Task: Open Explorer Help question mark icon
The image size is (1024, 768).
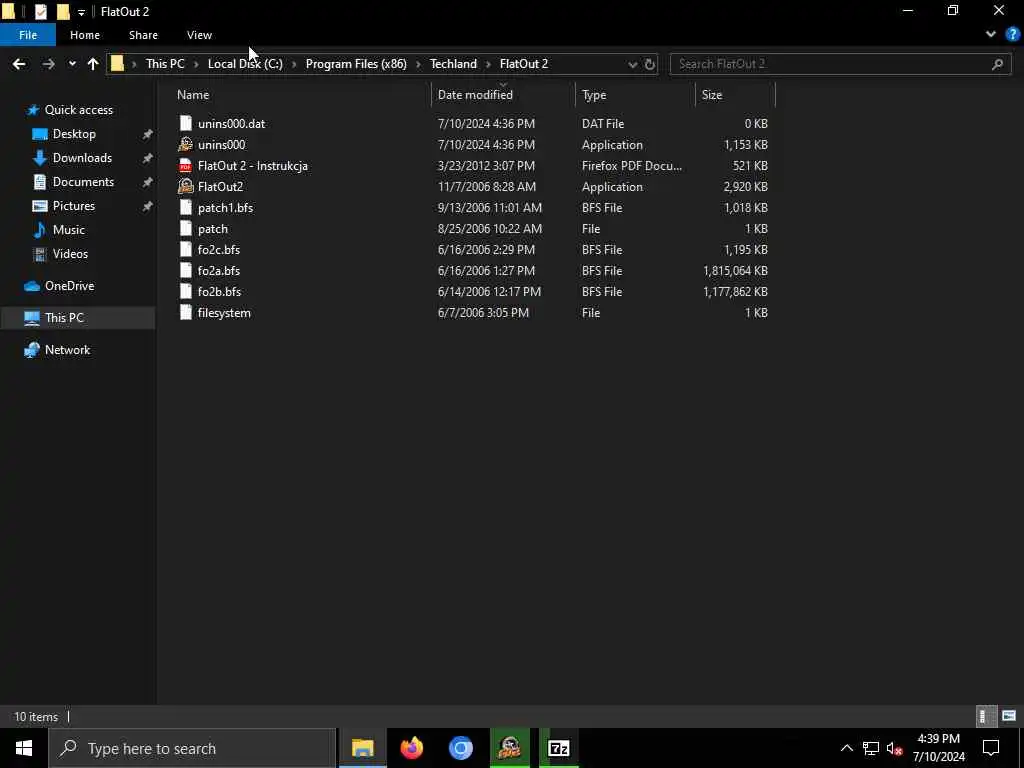Action: point(1012,35)
